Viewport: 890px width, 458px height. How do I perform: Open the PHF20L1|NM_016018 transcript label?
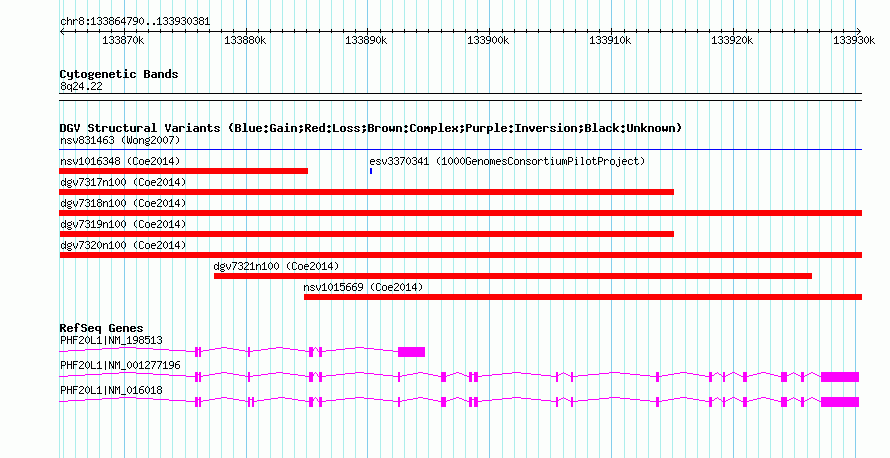(x=111, y=390)
